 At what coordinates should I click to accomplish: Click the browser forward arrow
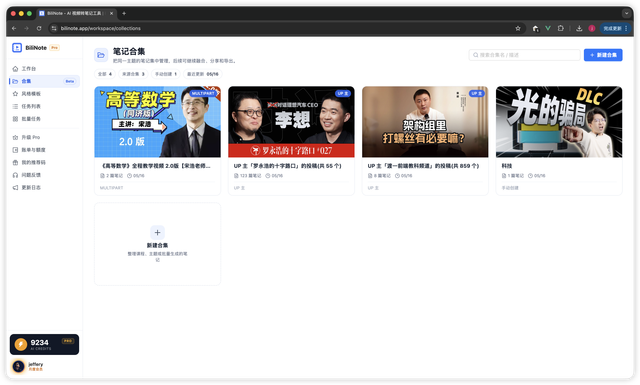point(27,28)
